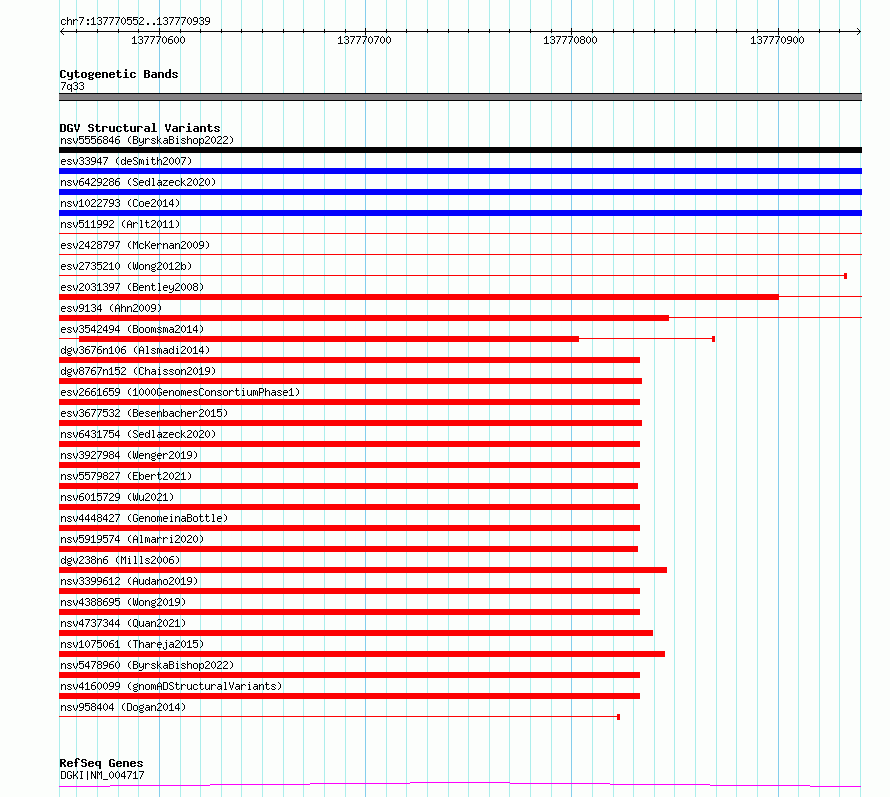The height and width of the screenshot is (797, 890).
Task: Click the red bar under dgv238n6
Action: point(363,570)
